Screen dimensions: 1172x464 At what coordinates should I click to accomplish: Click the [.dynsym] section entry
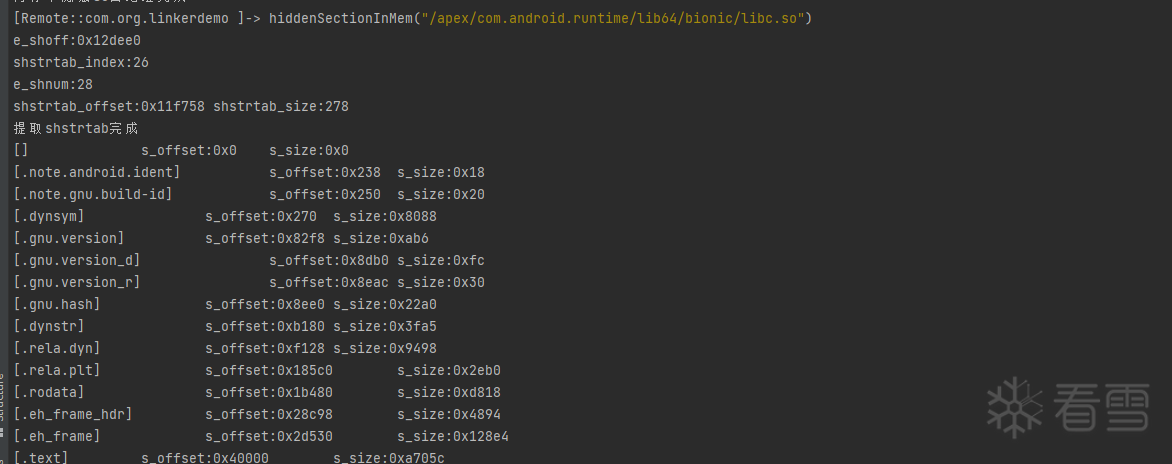[x=49, y=216]
